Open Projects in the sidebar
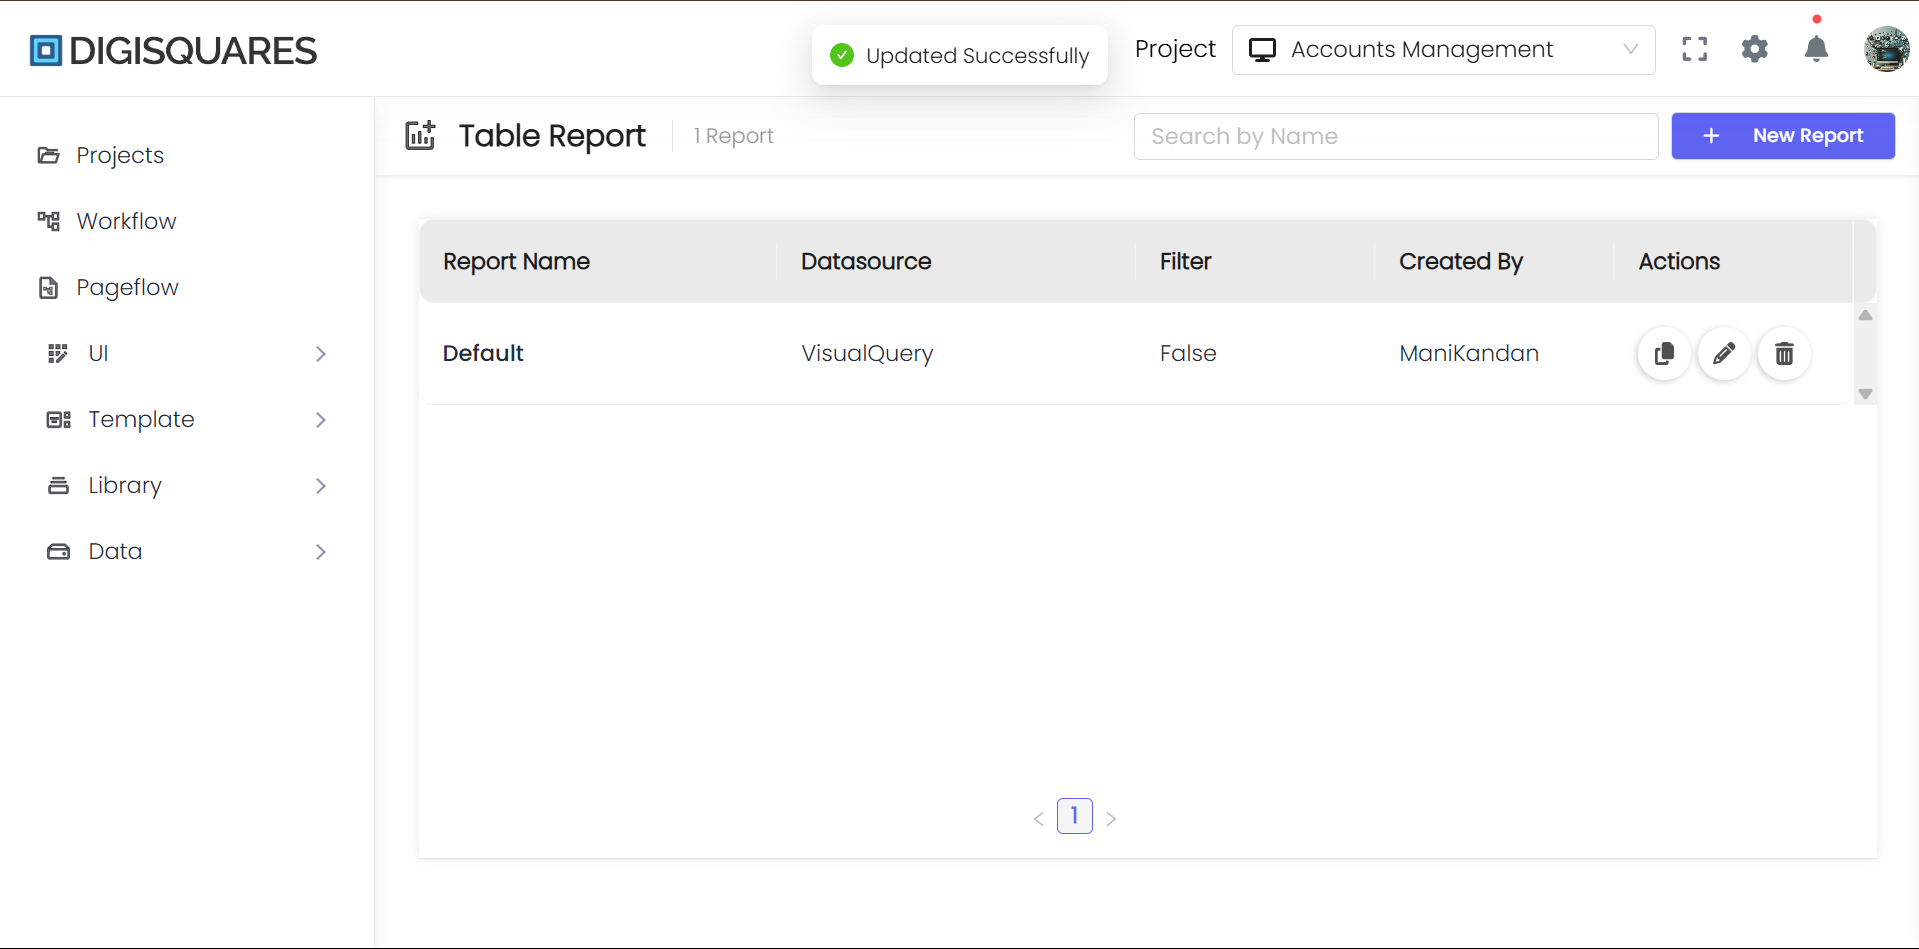The width and height of the screenshot is (1919, 949). click(120, 155)
